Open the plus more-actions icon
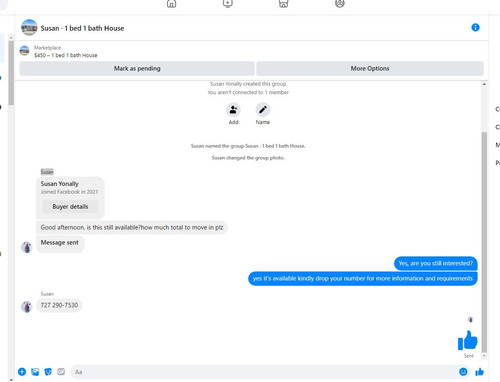The image size is (500, 382). coord(22,372)
